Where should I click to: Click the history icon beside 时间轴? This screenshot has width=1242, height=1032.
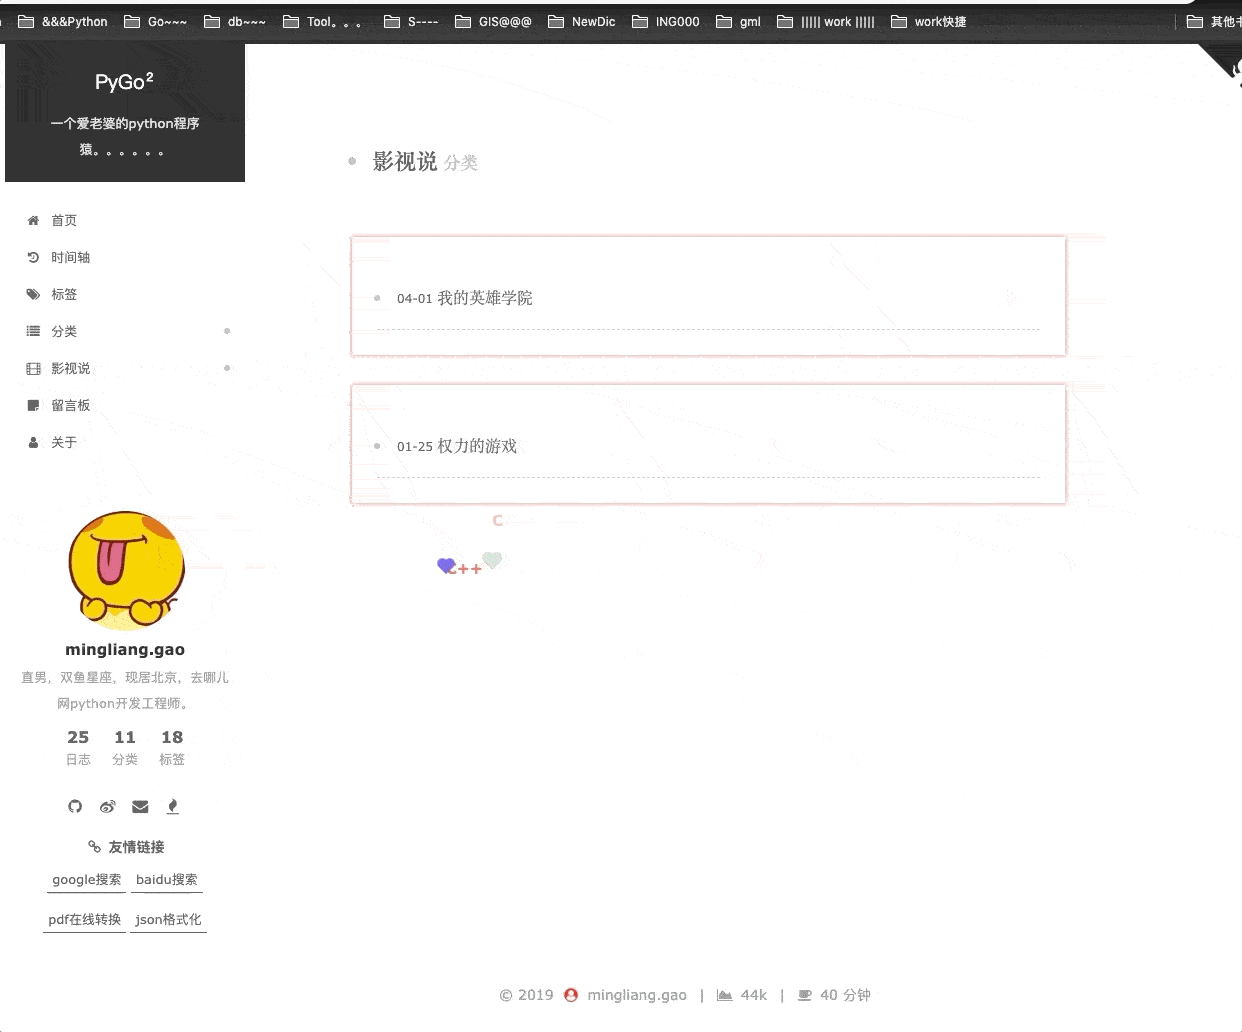[33, 257]
